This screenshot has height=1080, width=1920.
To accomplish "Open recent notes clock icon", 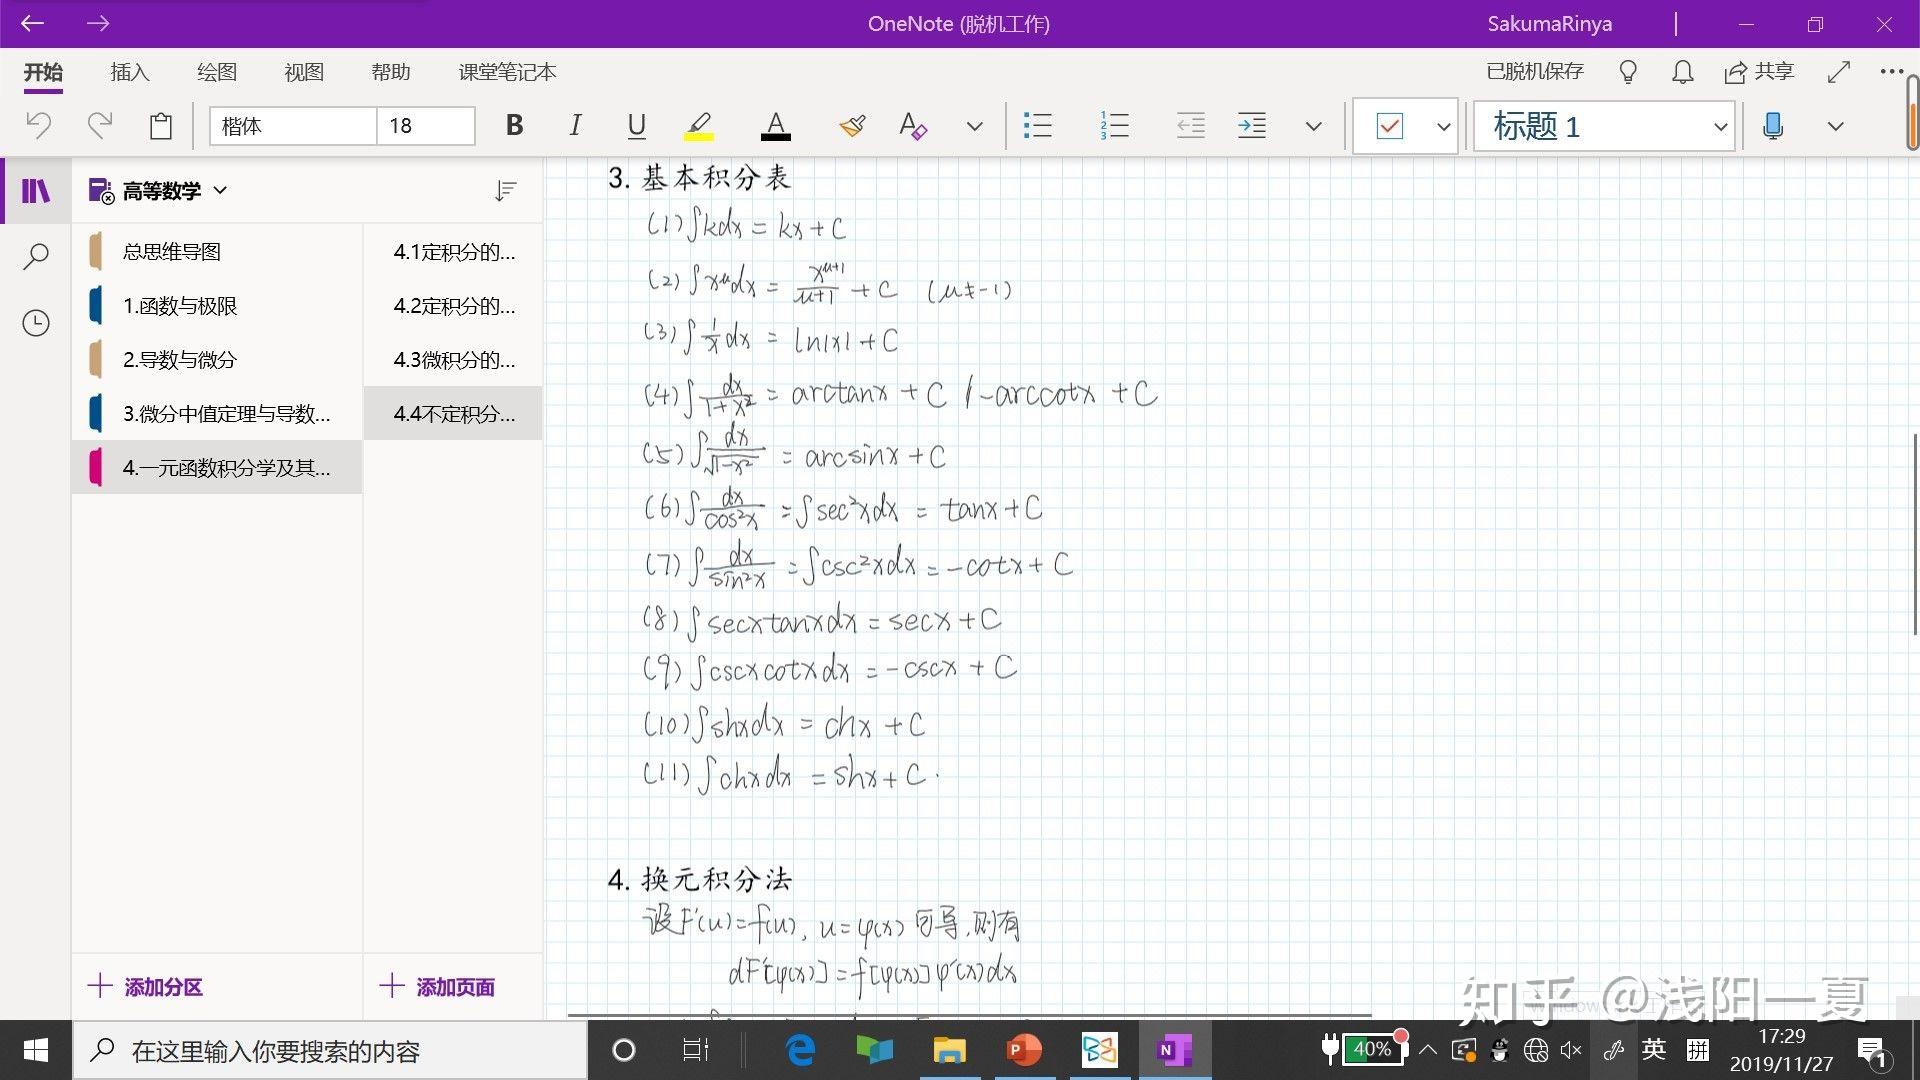I will click(x=36, y=323).
